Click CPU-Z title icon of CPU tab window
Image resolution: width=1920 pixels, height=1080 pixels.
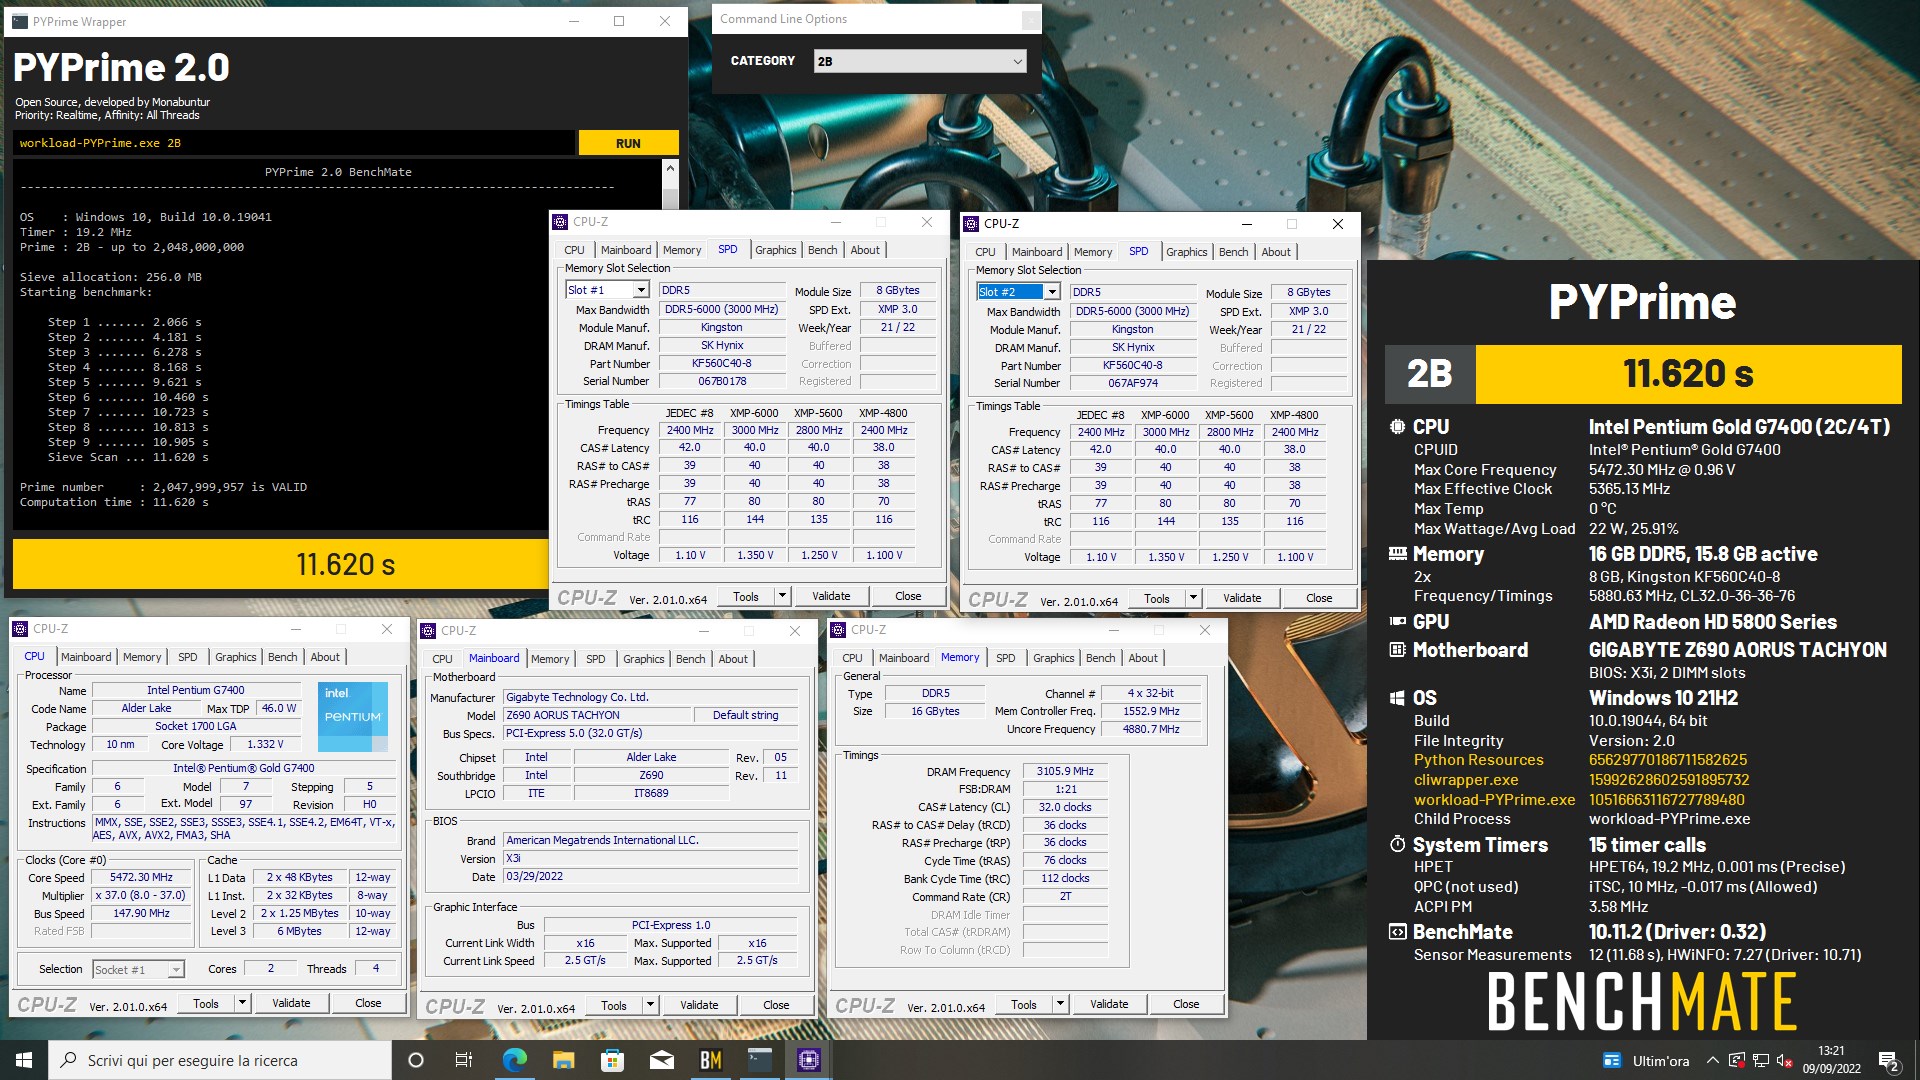click(x=20, y=629)
